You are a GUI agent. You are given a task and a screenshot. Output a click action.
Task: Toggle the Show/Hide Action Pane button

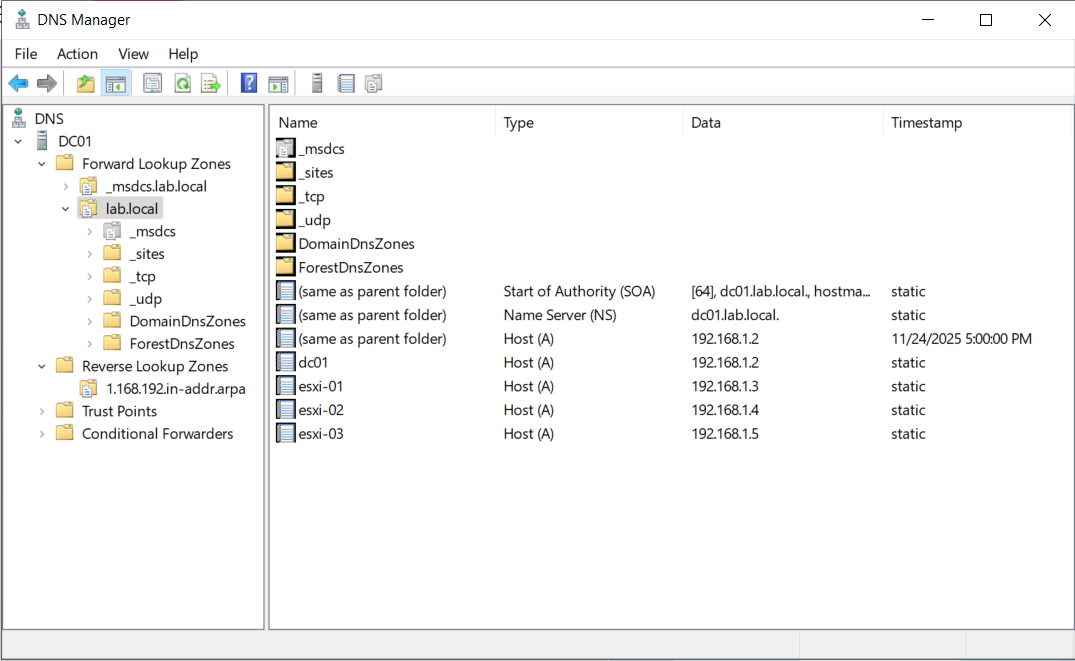[x=278, y=84]
